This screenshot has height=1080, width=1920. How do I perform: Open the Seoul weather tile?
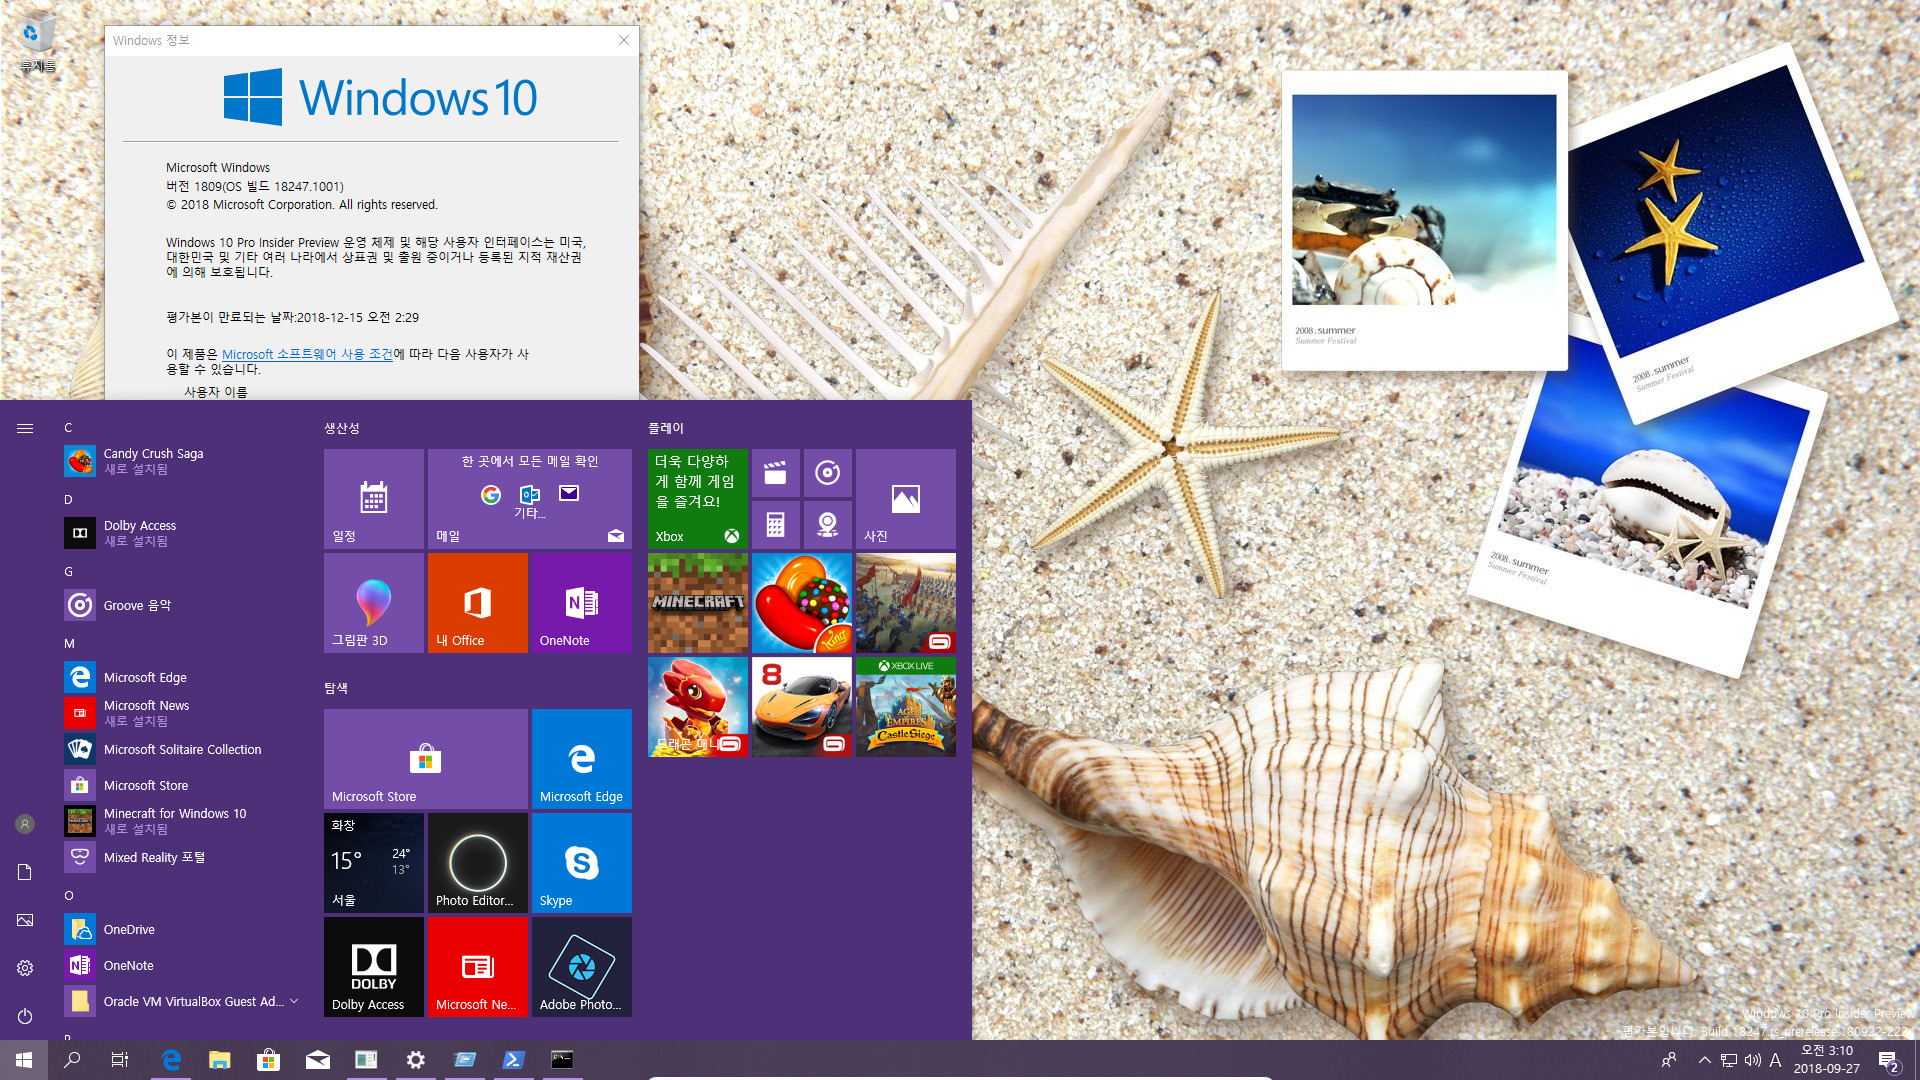[x=373, y=863]
